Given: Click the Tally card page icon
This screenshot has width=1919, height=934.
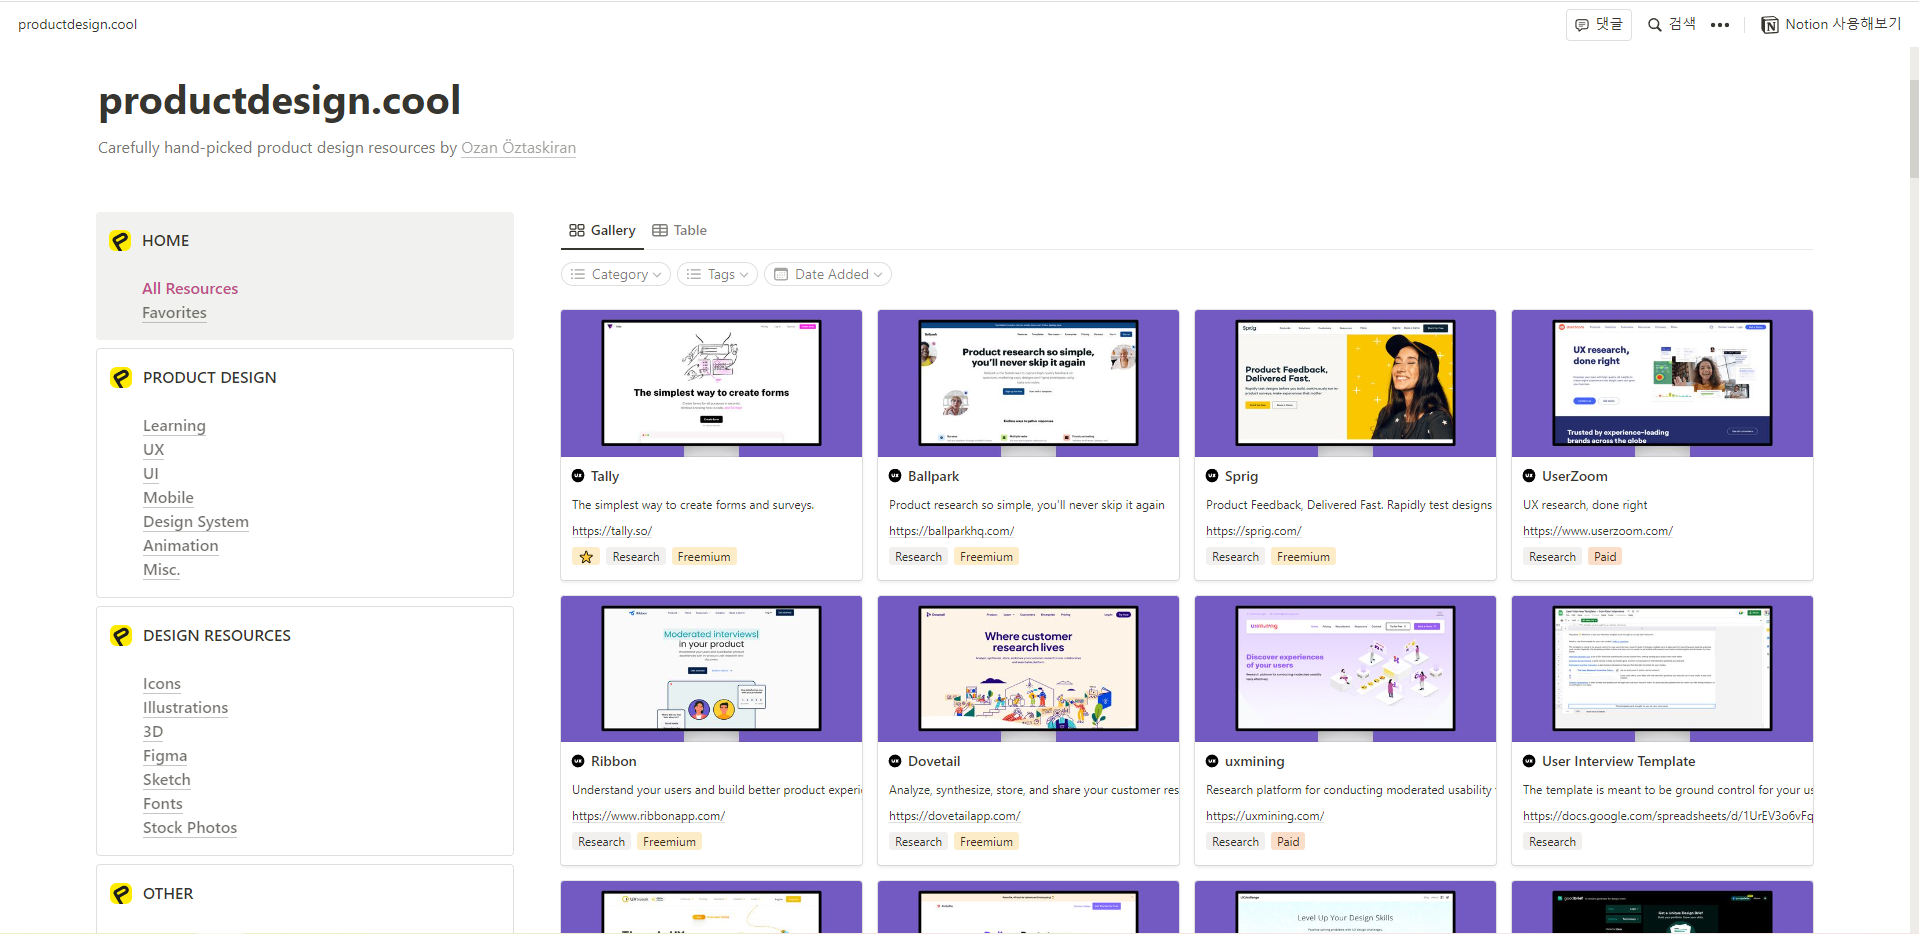Looking at the screenshot, I should [x=578, y=476].
